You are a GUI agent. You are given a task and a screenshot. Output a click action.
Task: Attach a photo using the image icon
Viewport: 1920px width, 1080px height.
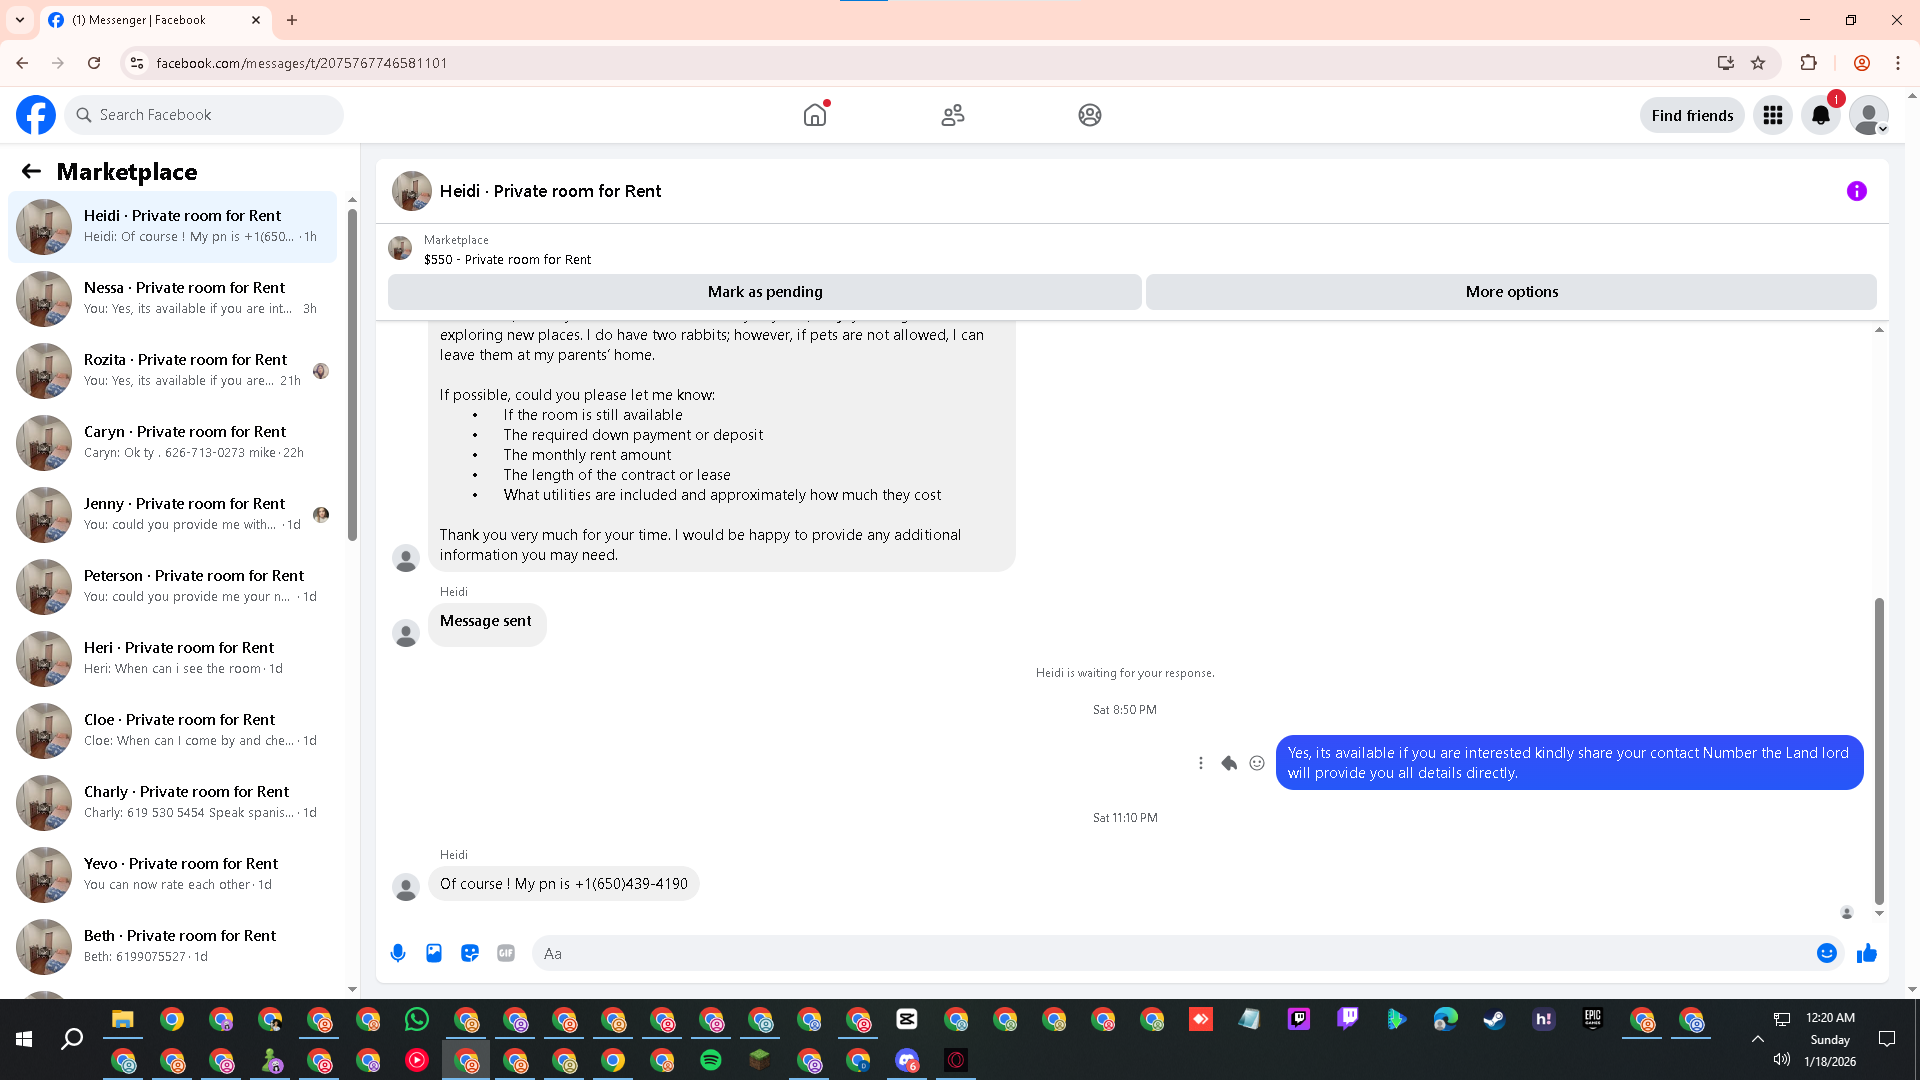tap(434, 953)
